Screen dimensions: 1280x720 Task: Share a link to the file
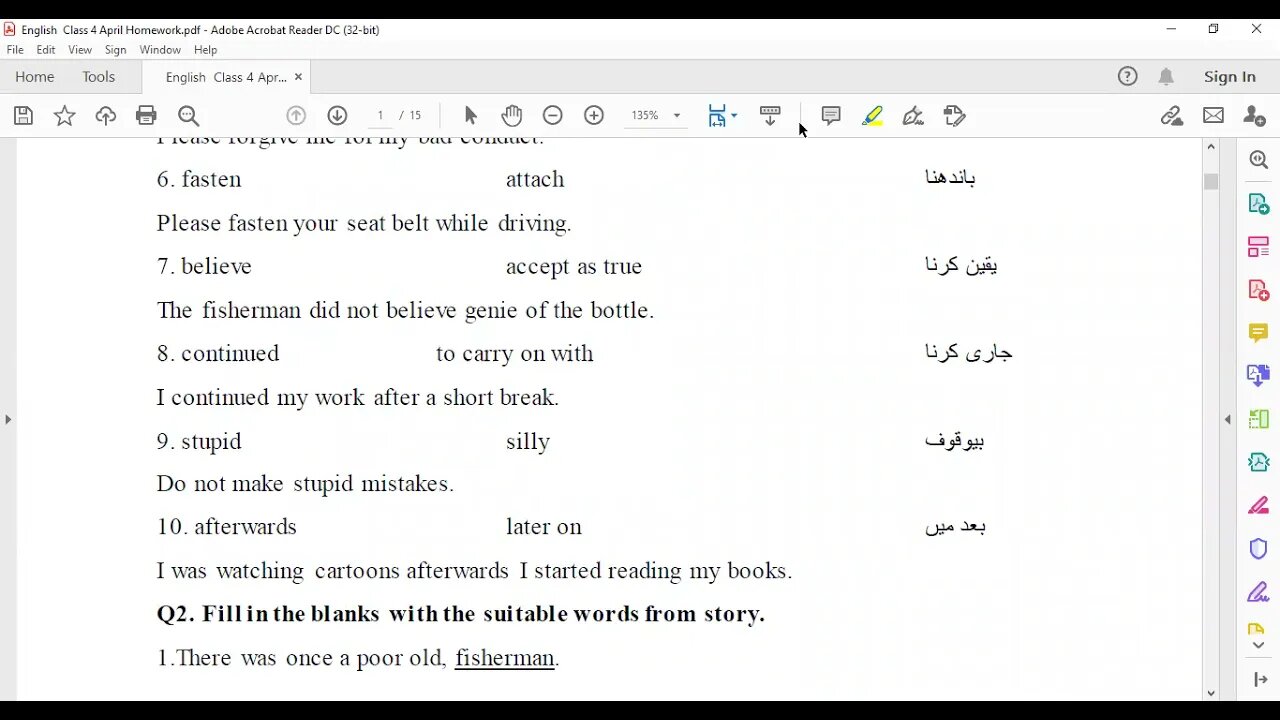coord(1172,116)
